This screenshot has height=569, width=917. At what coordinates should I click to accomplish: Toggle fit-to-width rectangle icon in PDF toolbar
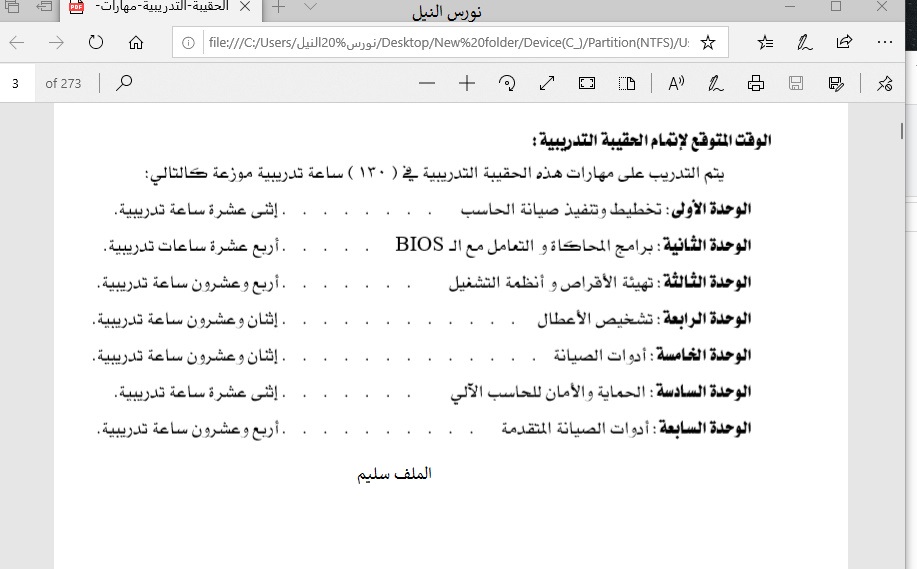click(x=587, y=84)
